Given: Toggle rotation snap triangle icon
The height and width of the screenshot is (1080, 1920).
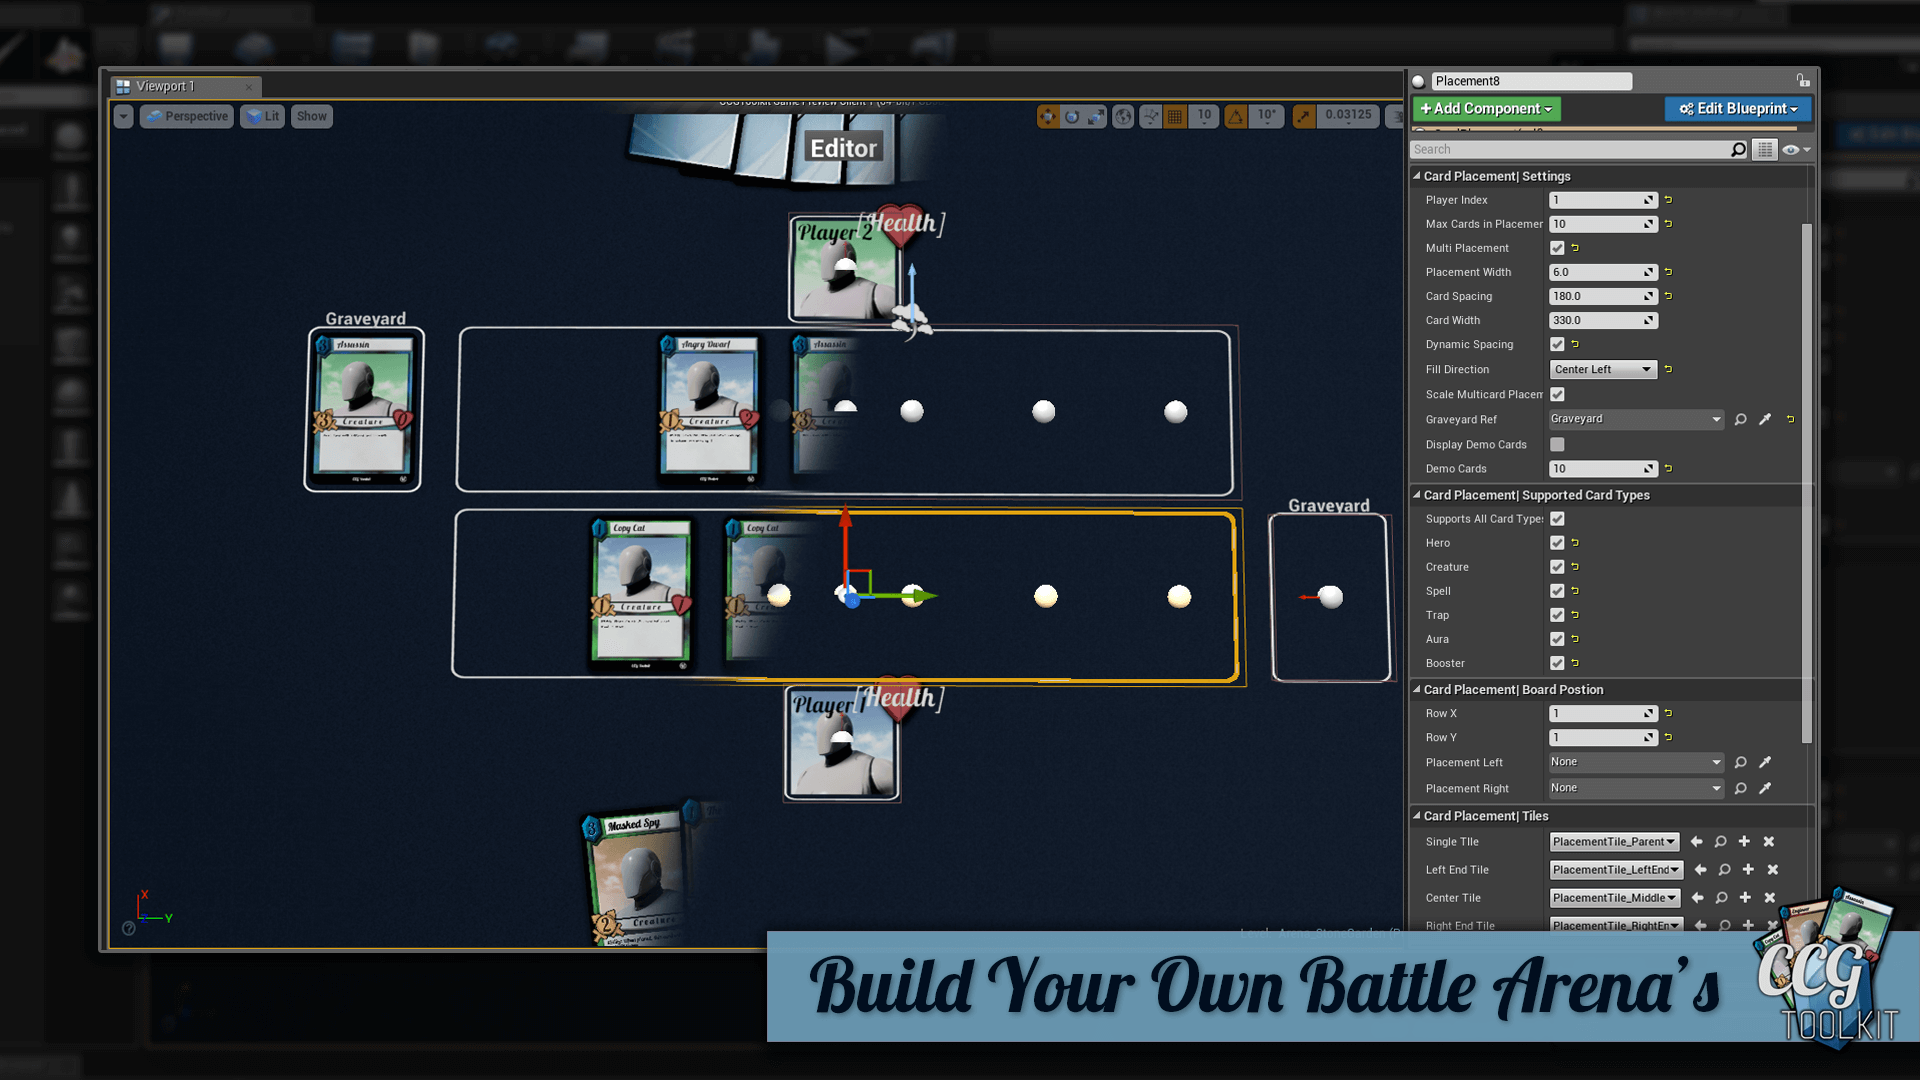Looking at the screenshot, I should point(1236,117).
